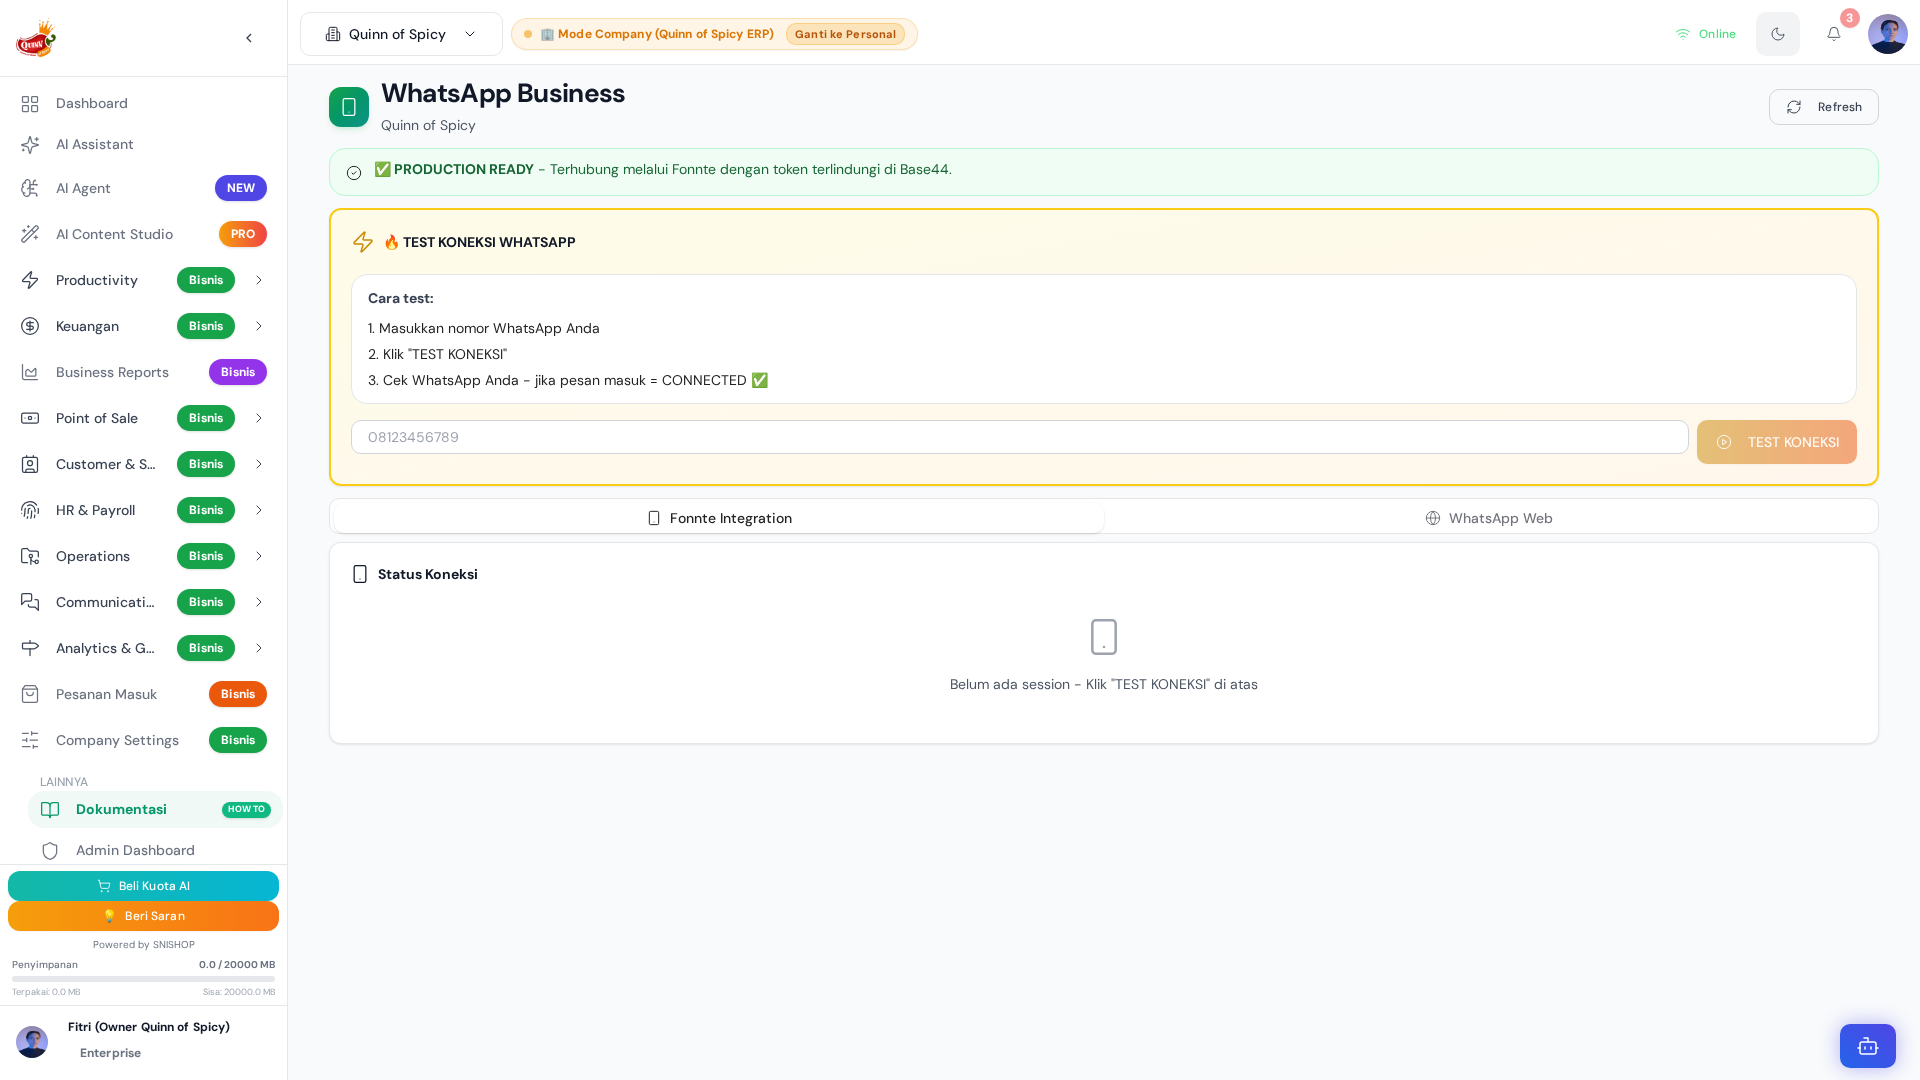
Task: Click Fitri's avatar in sidebar footer
Action: click(32, 1041)
